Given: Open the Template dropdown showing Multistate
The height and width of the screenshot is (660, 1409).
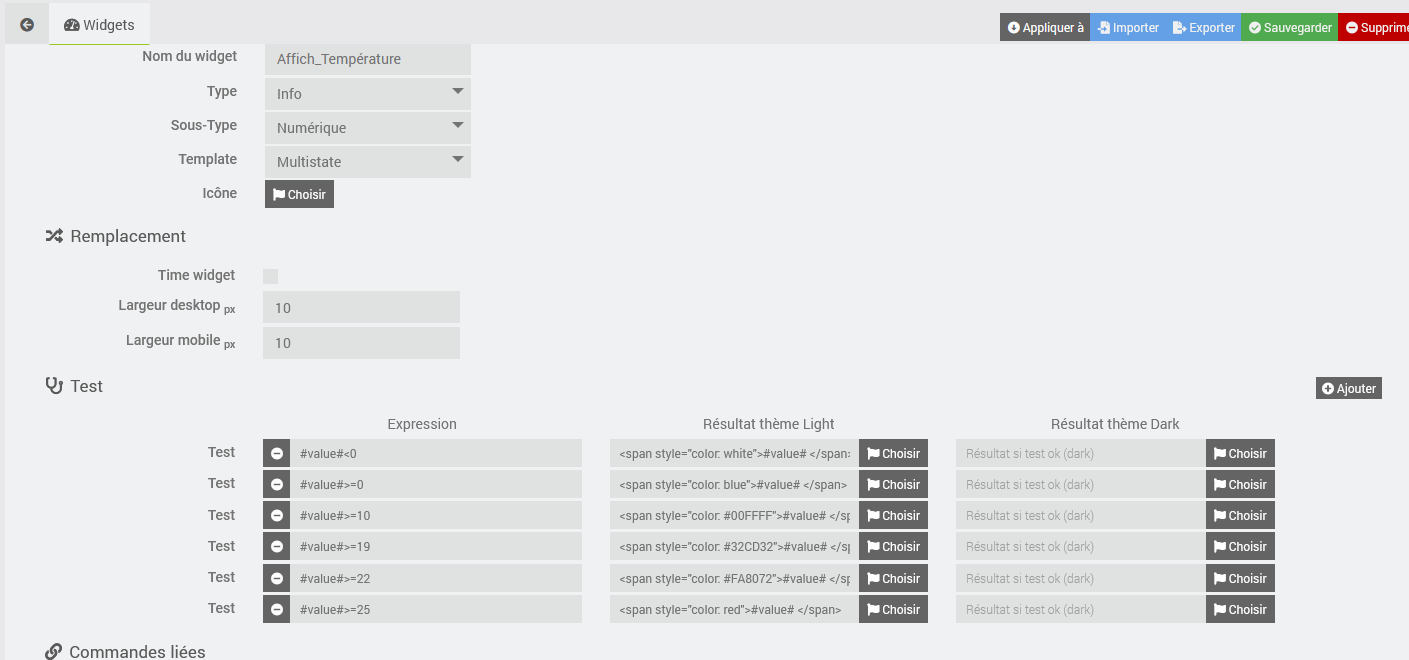Looking at the screenshot, I should click(368, 162).
